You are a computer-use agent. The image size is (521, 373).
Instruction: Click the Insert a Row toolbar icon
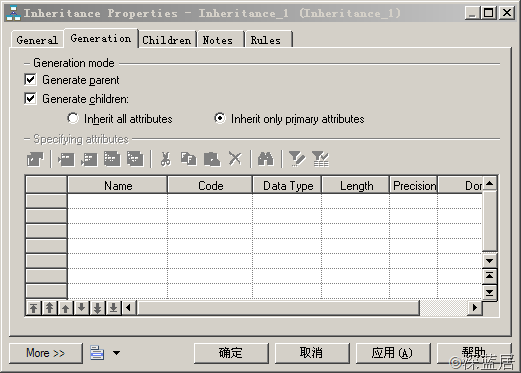point(66,159)
